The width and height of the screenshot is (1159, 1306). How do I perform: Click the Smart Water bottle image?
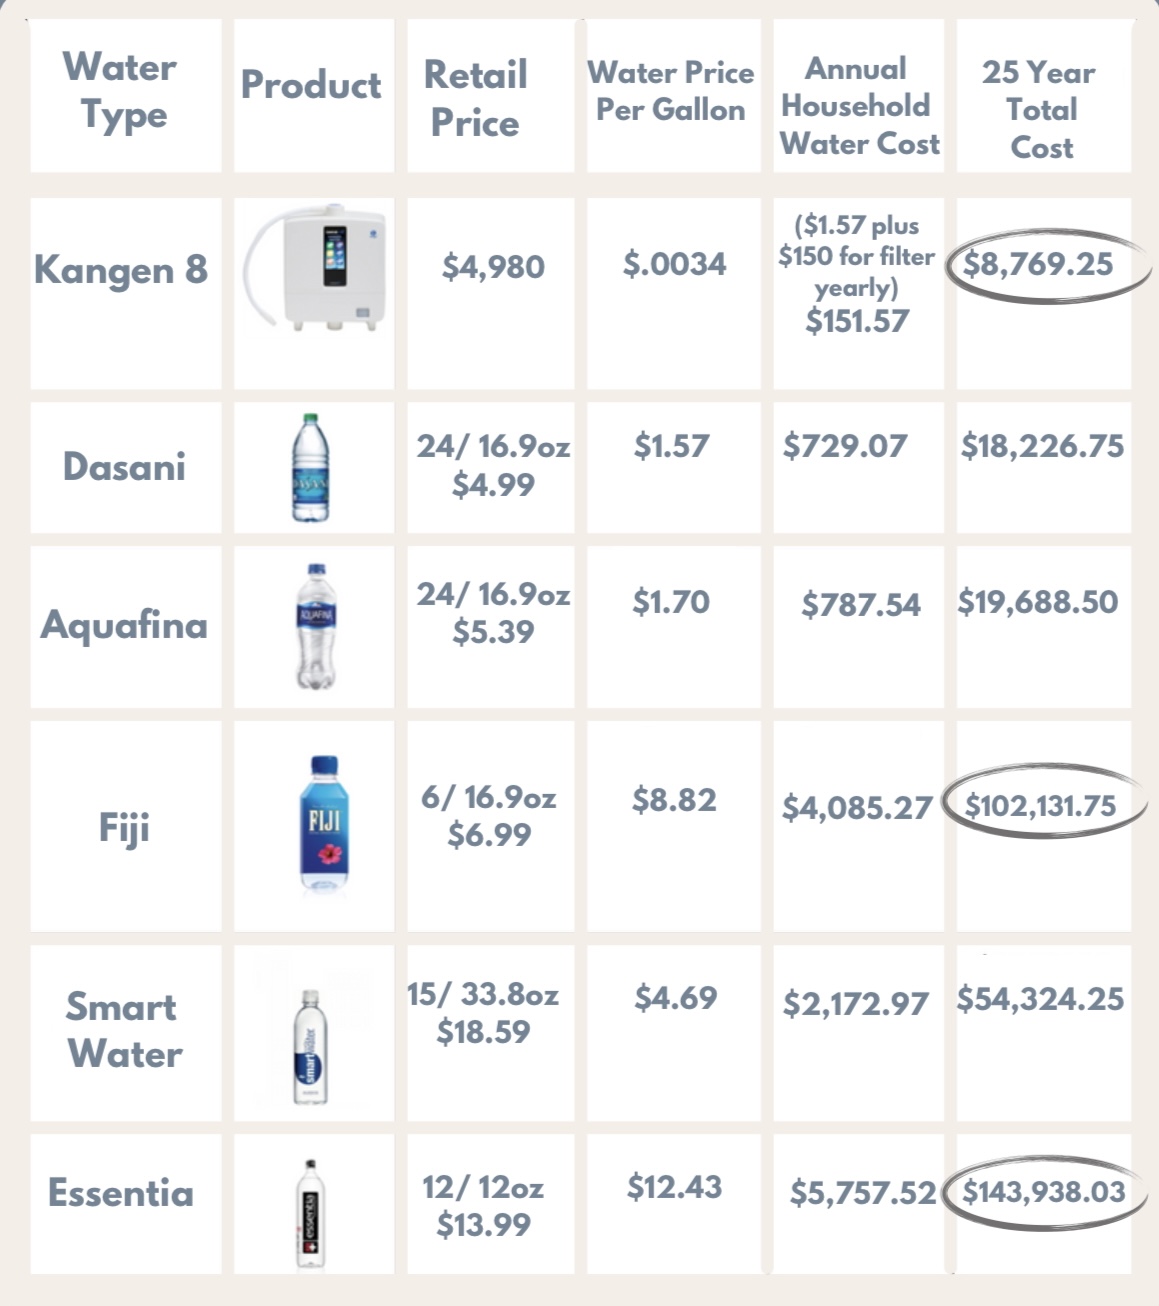310,1047
